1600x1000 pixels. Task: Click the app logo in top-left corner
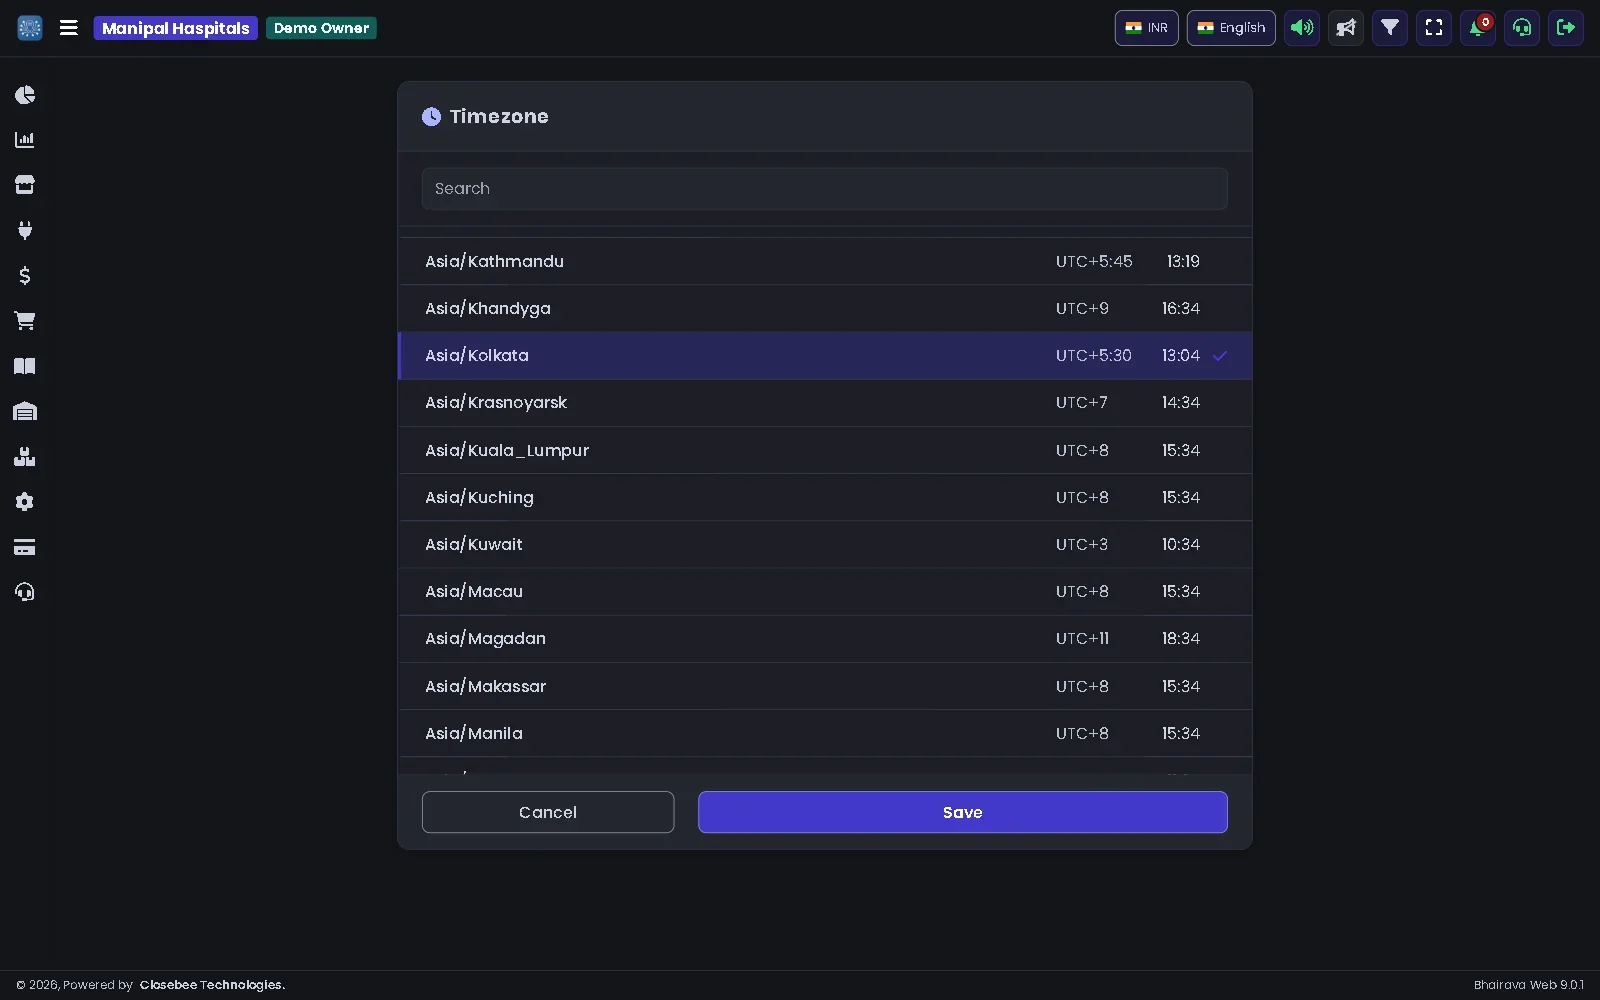click(30, 28)
